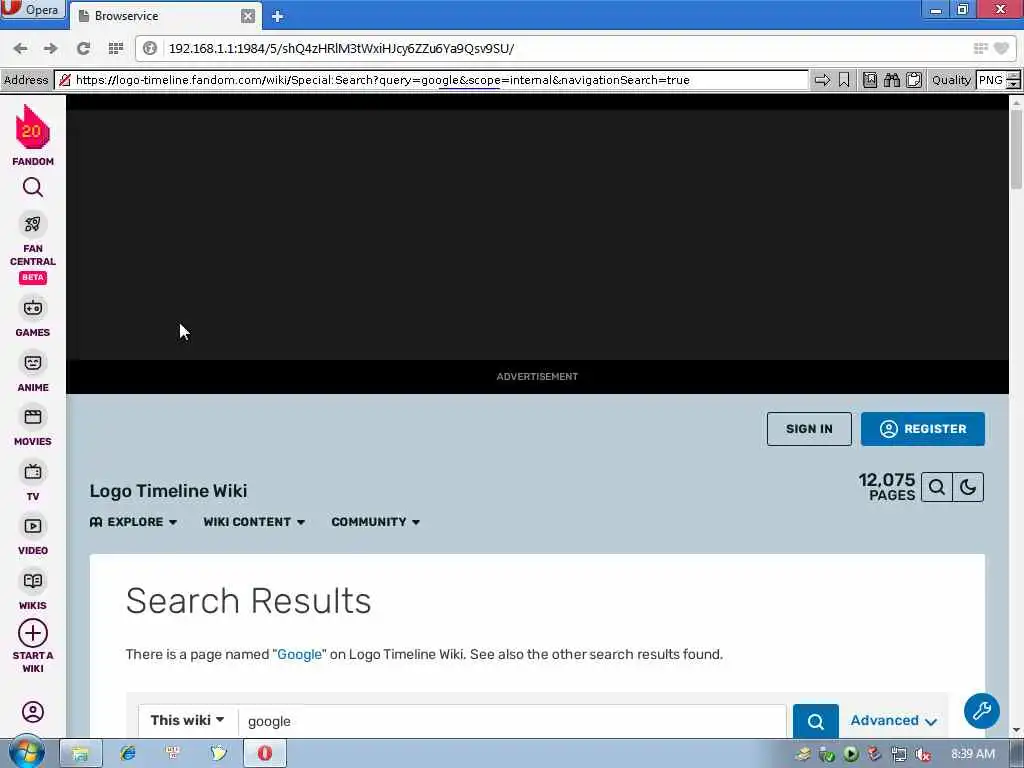The image size is (1024, 768).
Task: Click the Browservice Address field
Action: click(x=431, y=80)
